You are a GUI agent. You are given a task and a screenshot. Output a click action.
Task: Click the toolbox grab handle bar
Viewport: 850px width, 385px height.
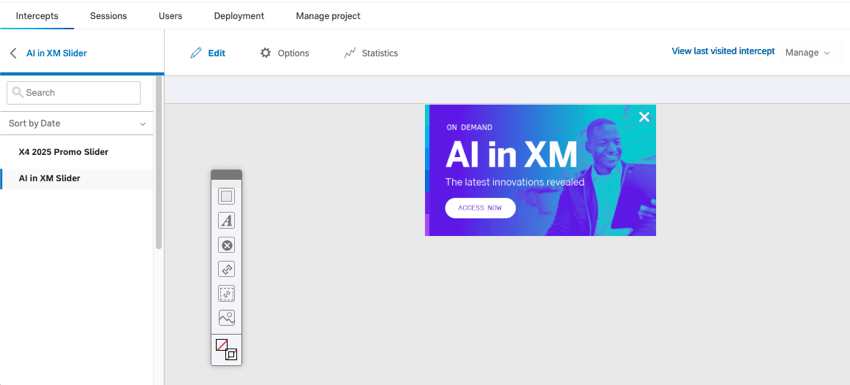pyautogui.click(x=227, y=175)
